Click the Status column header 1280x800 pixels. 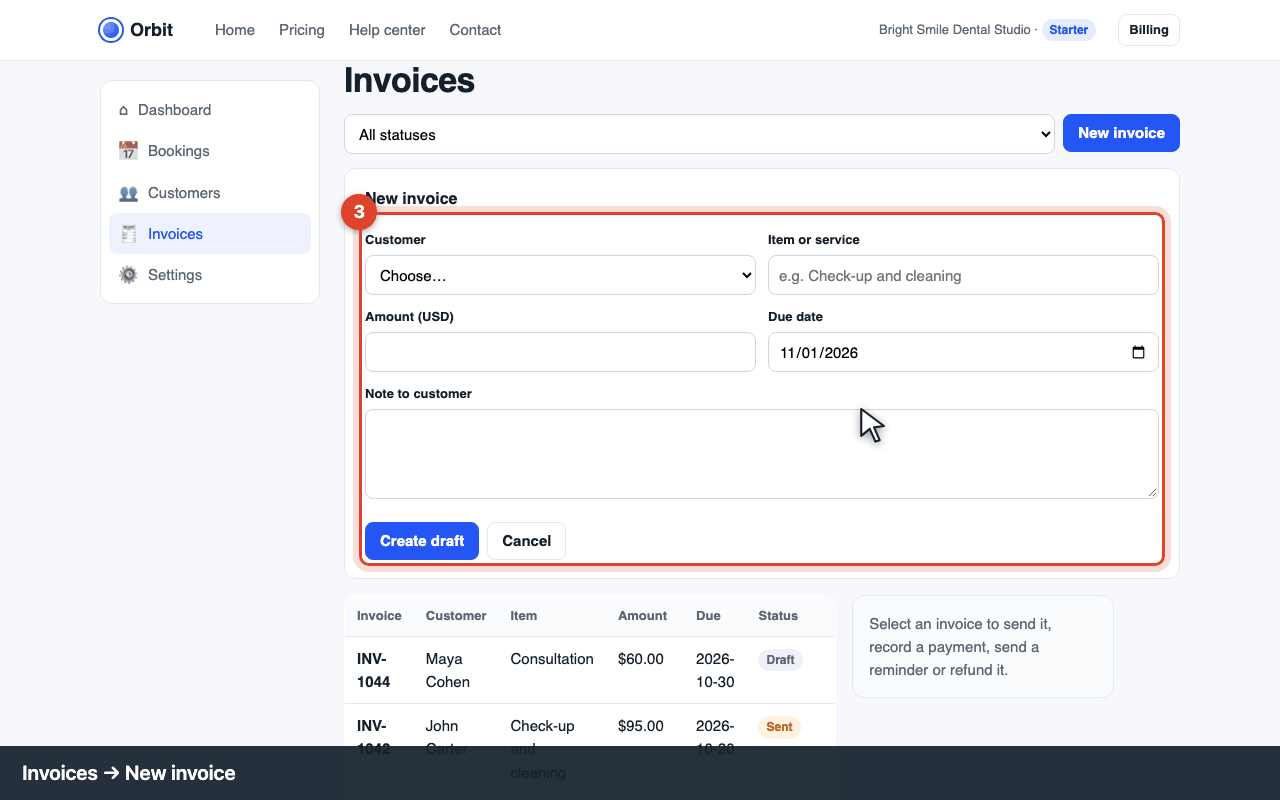[x=778, y=616]
